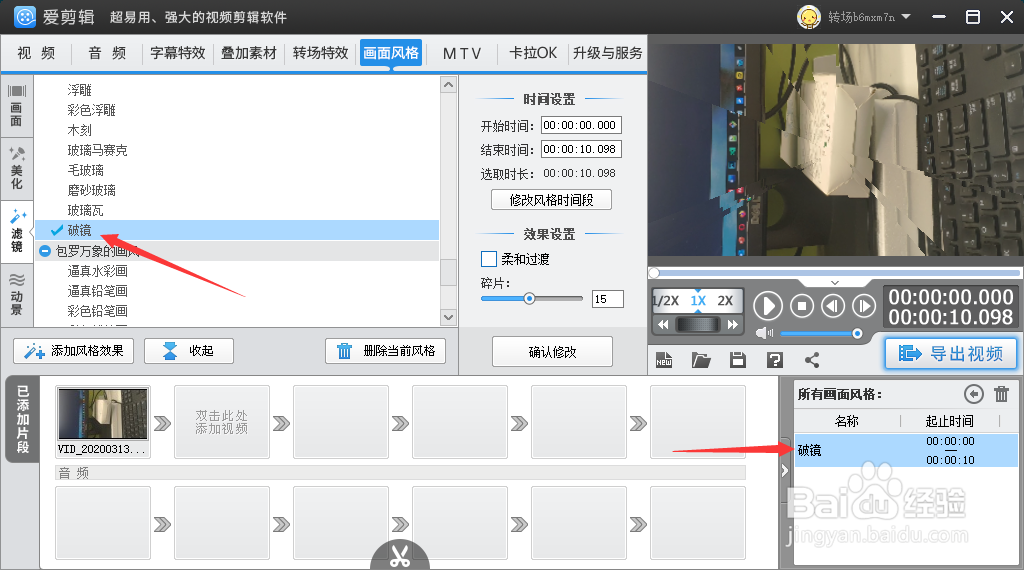This screenshot has width=1024, height=570.
Task: Enable the 柔和过渡 checkbox
Action: 488,259
